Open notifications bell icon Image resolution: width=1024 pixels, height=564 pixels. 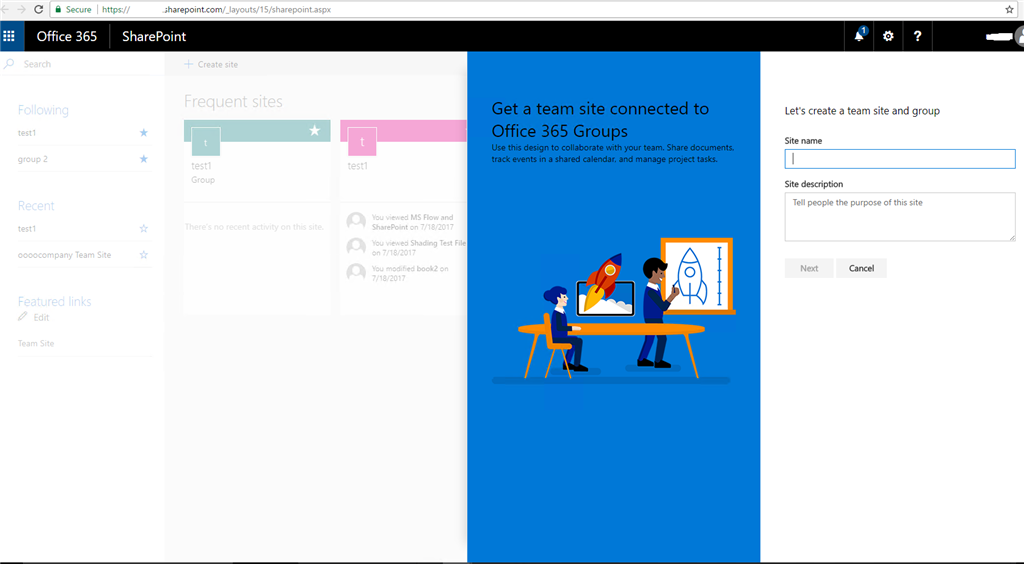click(x=859, y=36)
